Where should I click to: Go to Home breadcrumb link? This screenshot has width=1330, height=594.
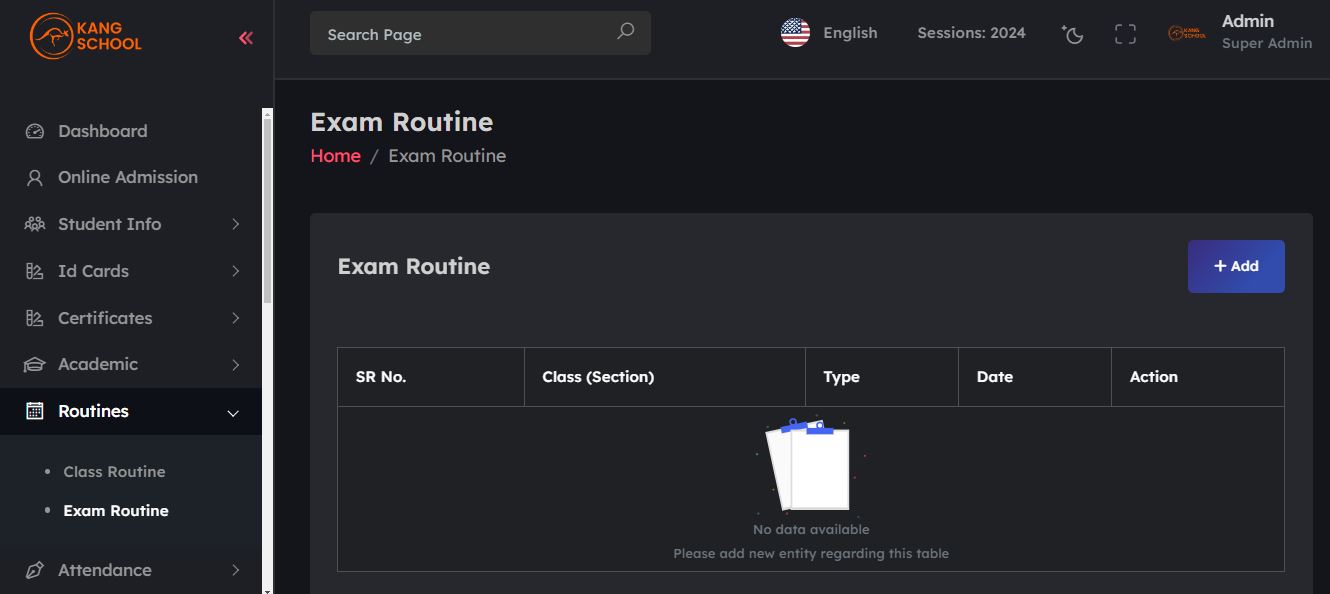coord(335,156)
